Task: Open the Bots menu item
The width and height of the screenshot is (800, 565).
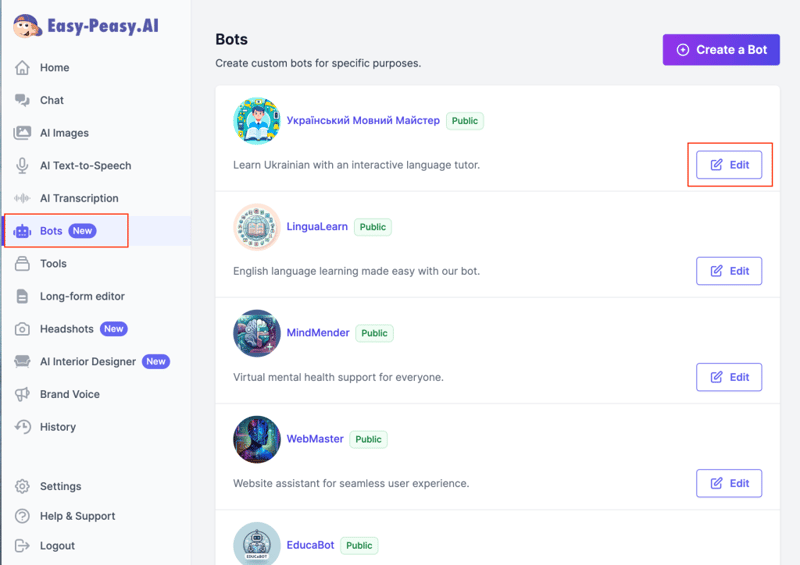Action: coord(51,231)
